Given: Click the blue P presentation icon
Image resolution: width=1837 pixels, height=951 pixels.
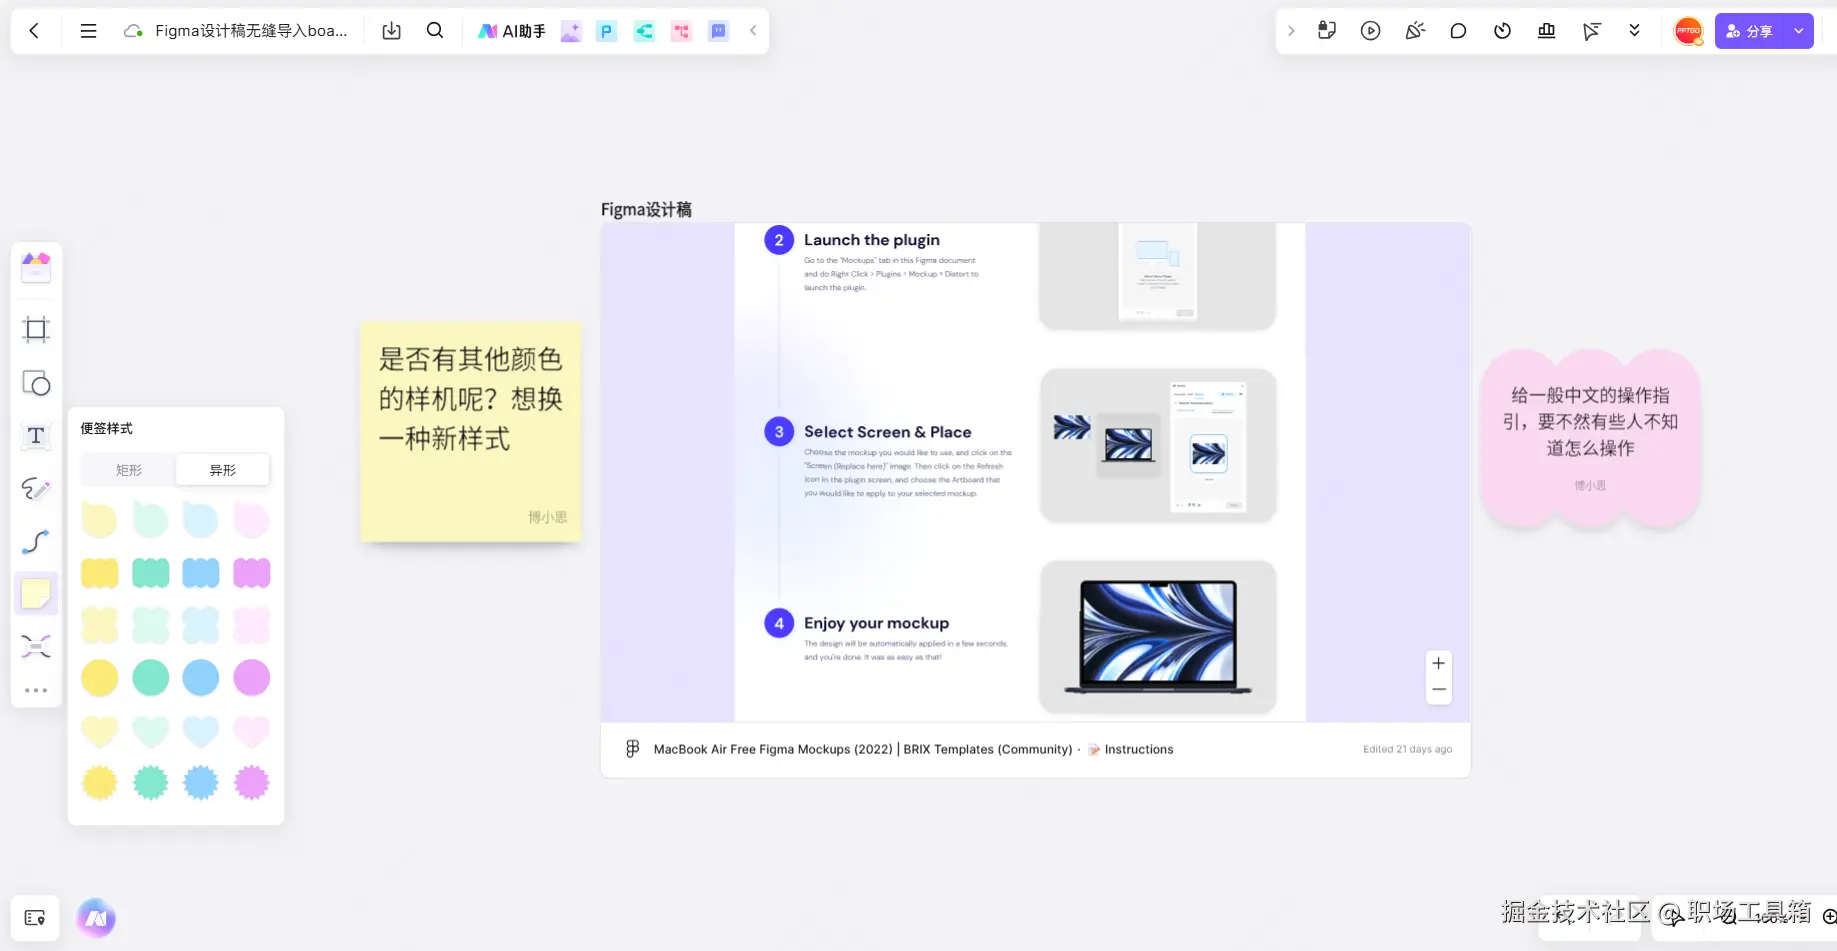Looking at the screenshot, I should 606,31.
